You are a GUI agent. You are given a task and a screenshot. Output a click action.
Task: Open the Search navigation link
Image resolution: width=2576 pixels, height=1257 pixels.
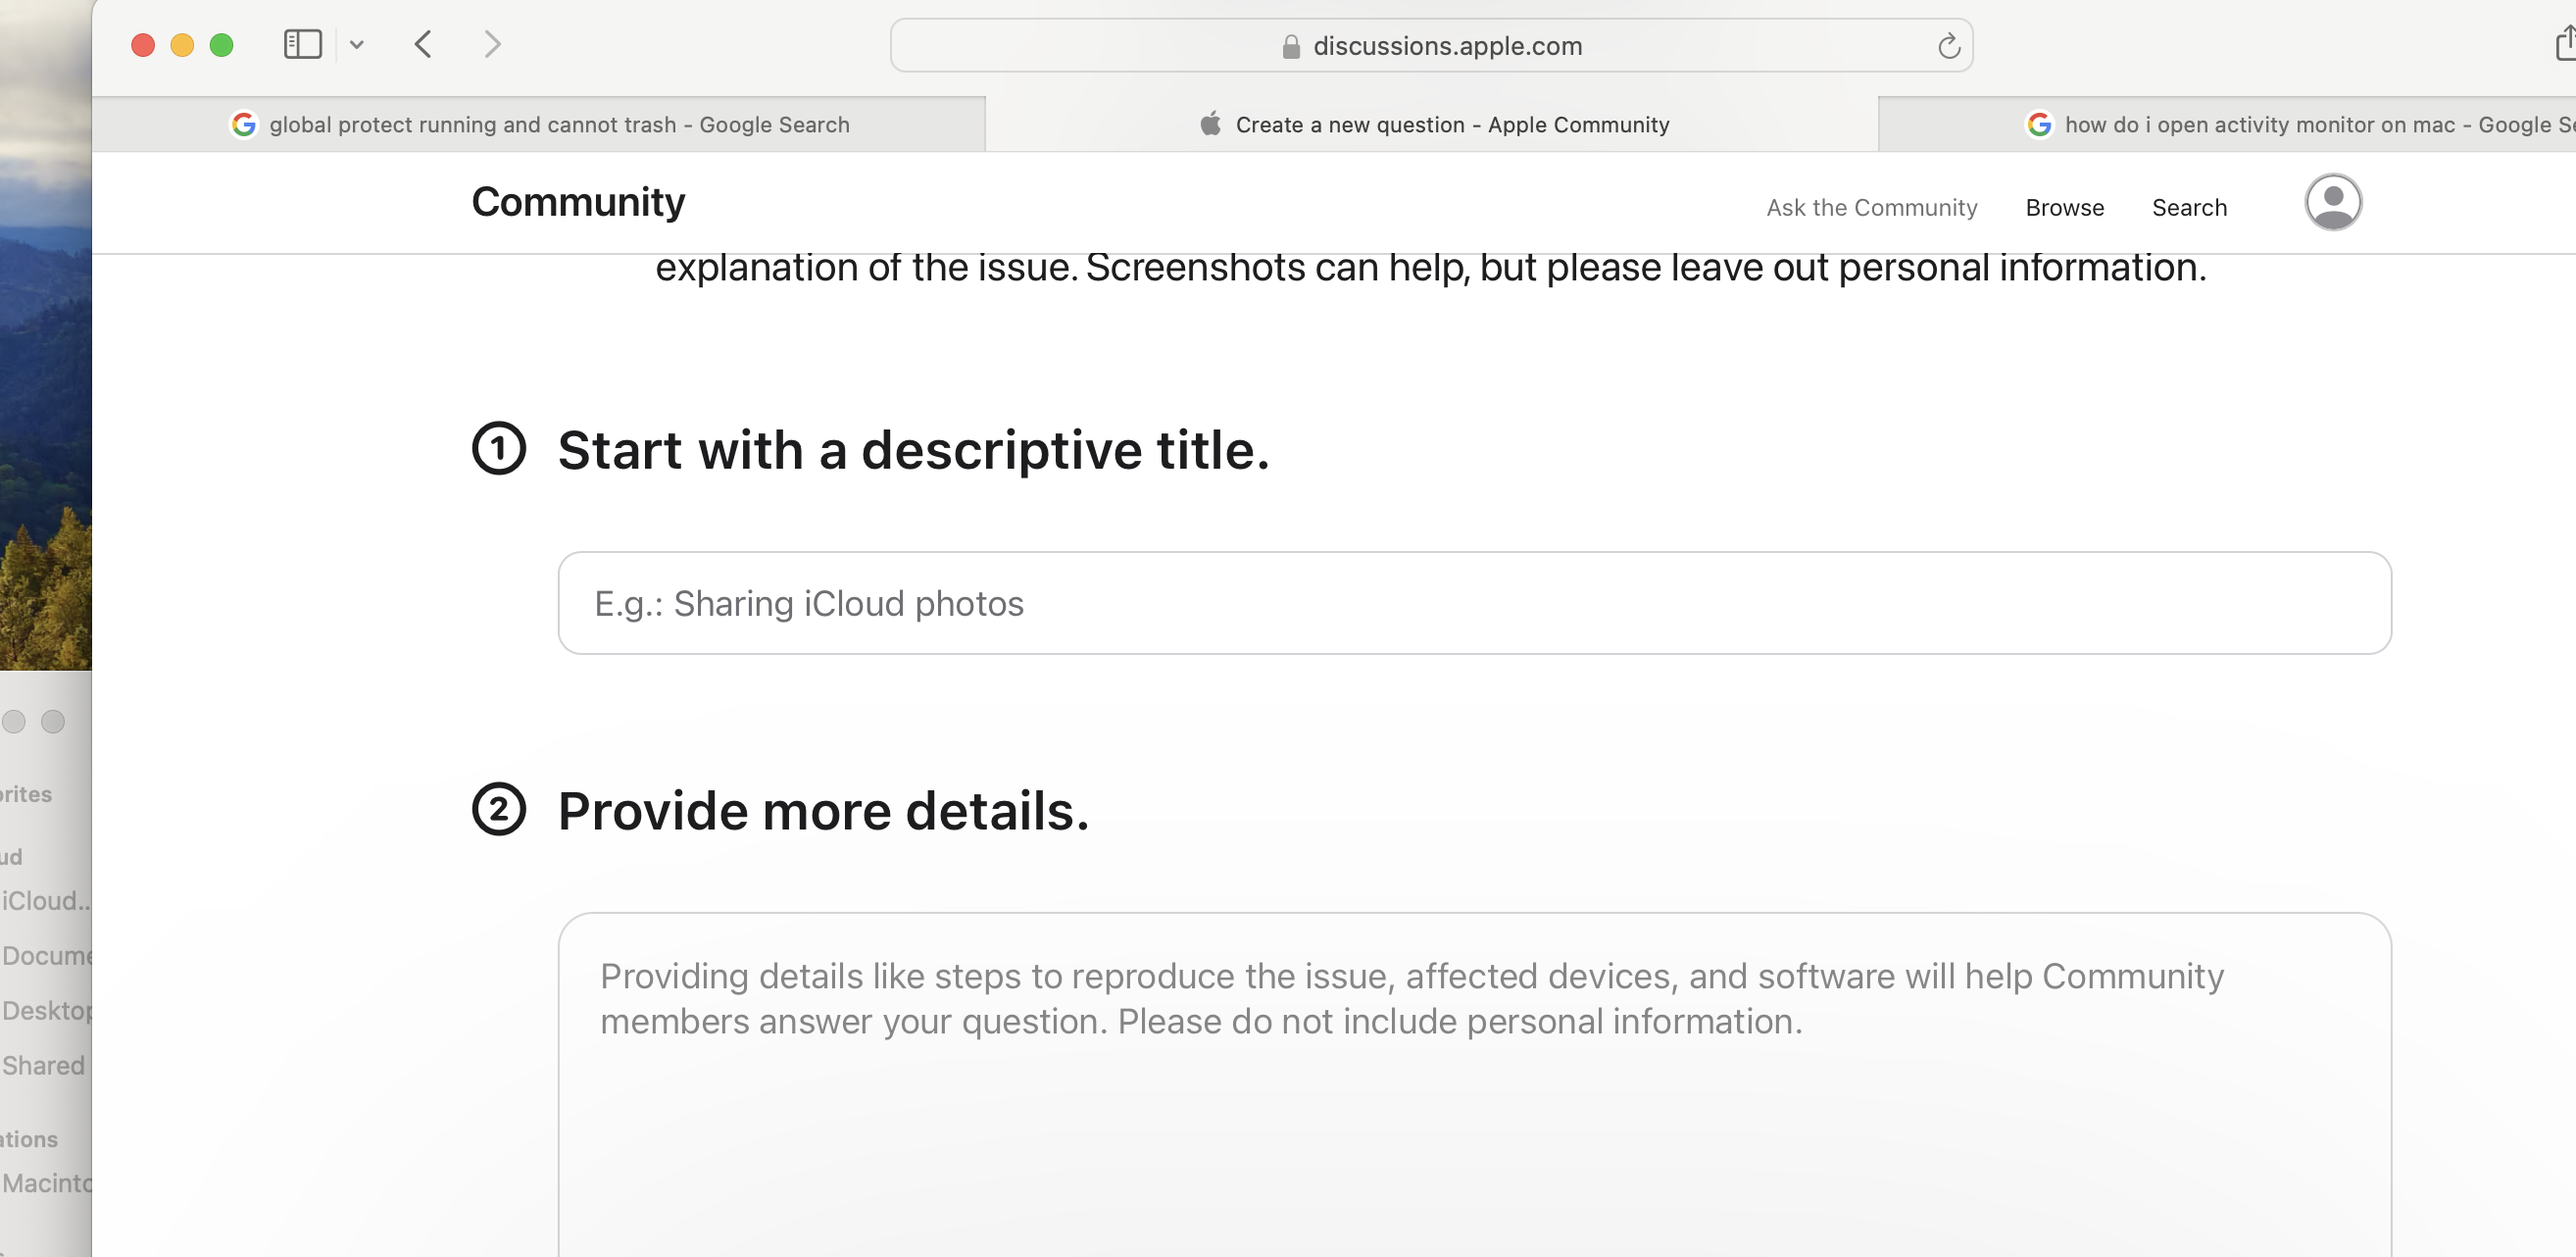2188,208
